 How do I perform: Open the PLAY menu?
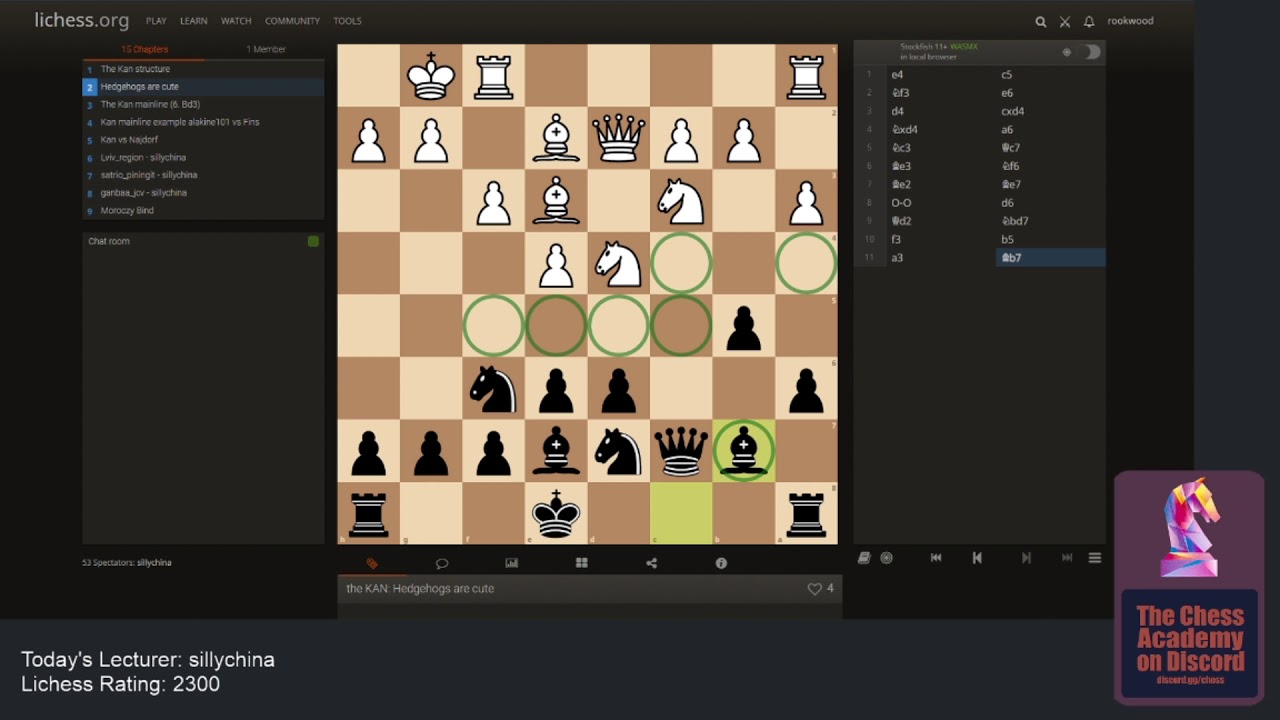click(x=156, y=21)
